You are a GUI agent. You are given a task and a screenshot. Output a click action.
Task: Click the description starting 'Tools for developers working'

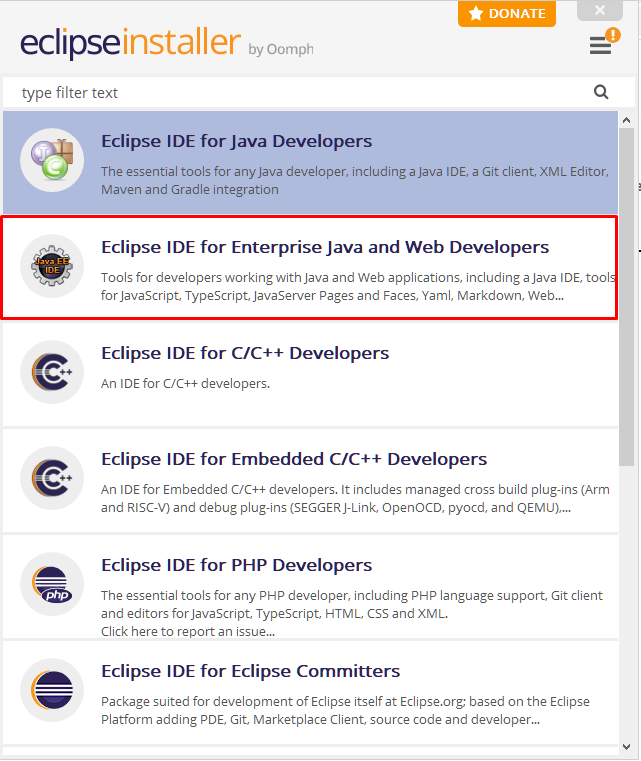click(358, 286)
